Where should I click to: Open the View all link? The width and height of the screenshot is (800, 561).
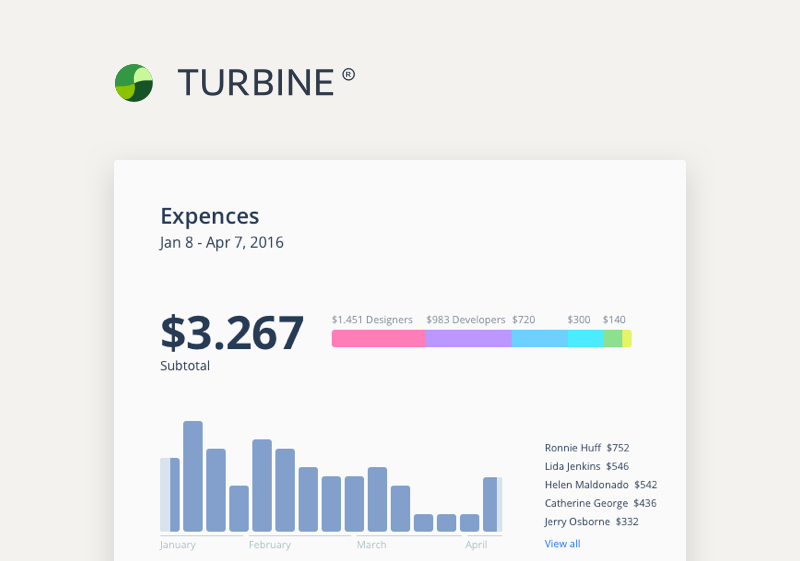pos(562,544)
